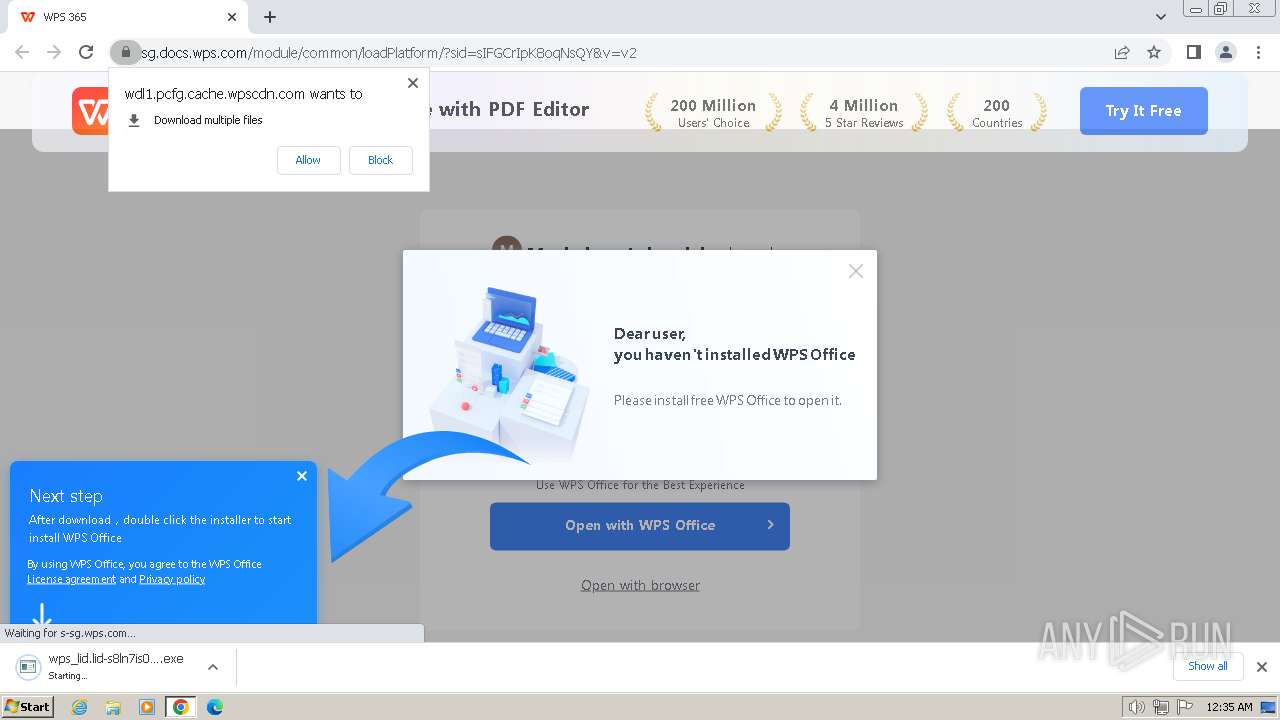Open Action Center flag icon
The width and height of the screenshot is (1280, 720).
pos(1185,707)
